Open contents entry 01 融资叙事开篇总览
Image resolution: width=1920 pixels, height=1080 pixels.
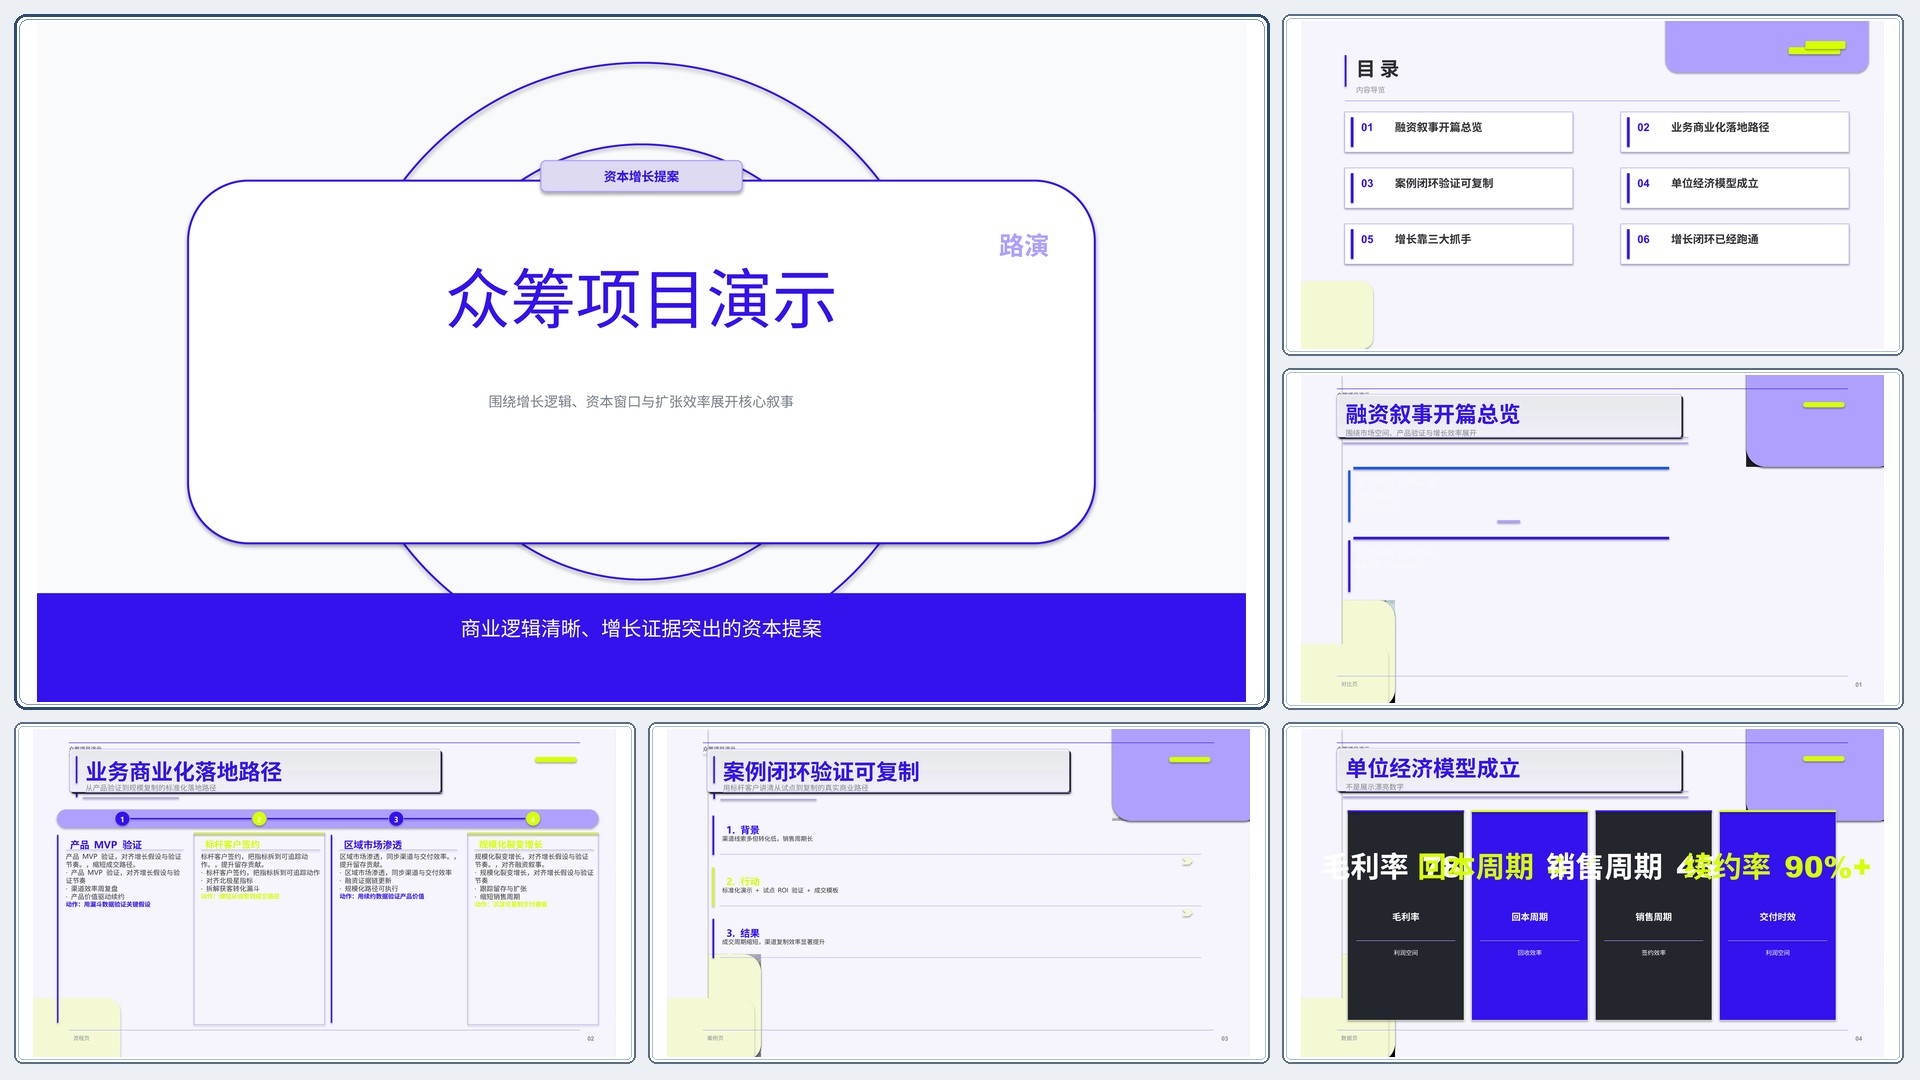click(x=1459, y=132)
